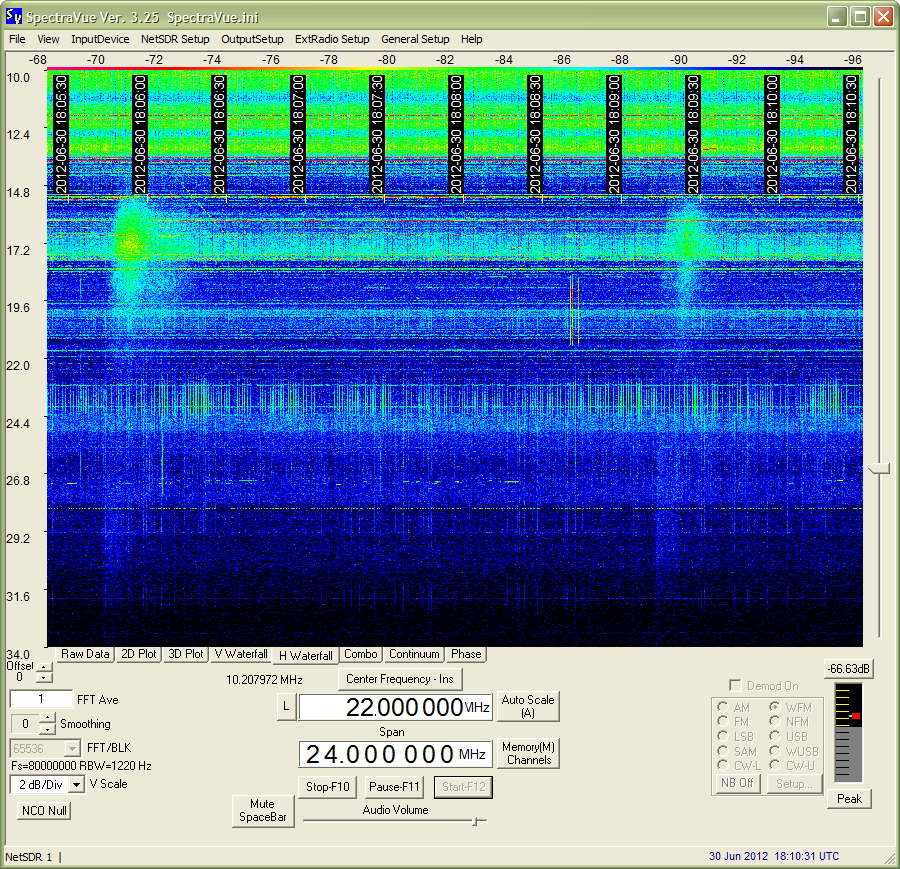900x869 pixels.
Task: Open the File menu
Action: pos(17,39)
